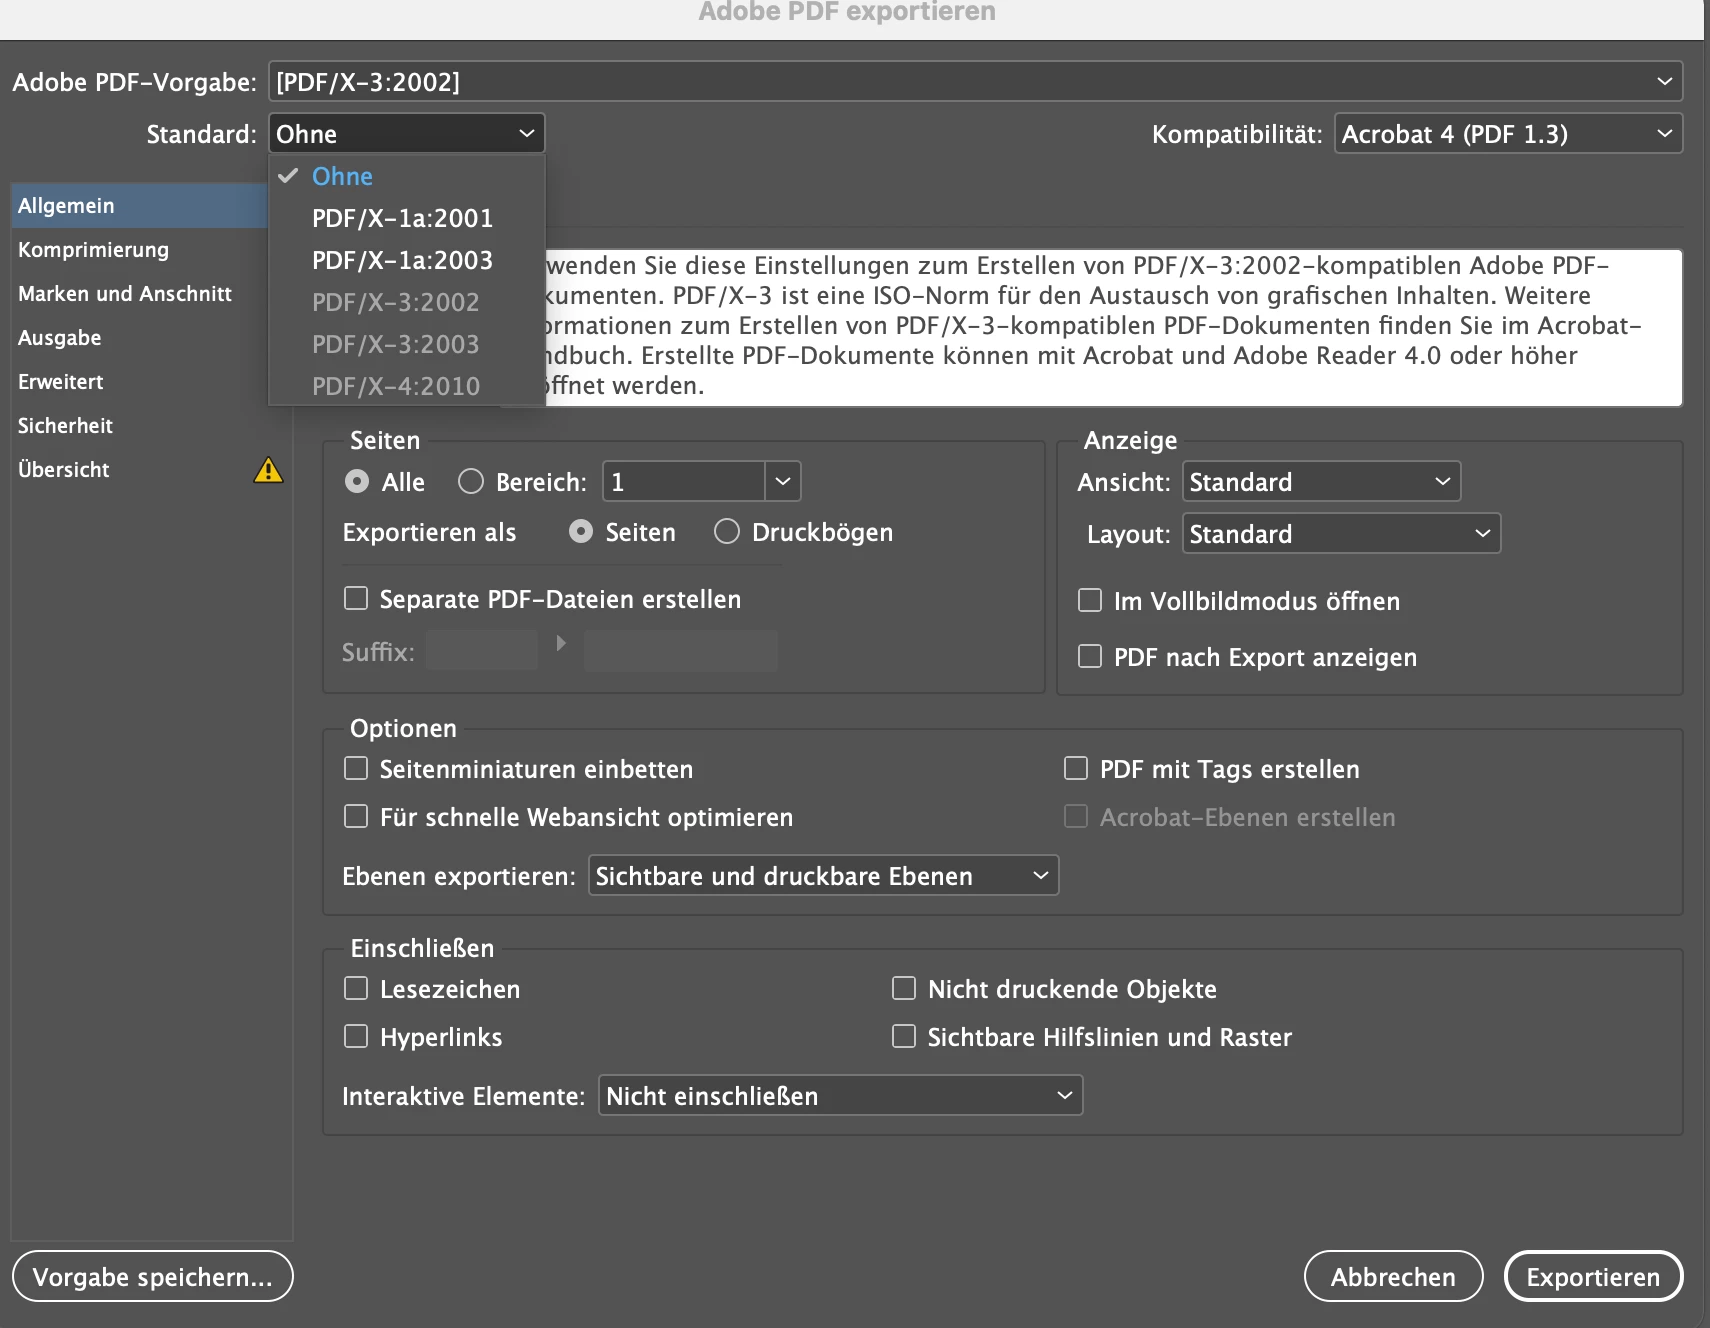Click the warning icon next to Übersicht
Image resolution: width=1710 pixels, height=1328 pixels.
(x=268, y=470)
